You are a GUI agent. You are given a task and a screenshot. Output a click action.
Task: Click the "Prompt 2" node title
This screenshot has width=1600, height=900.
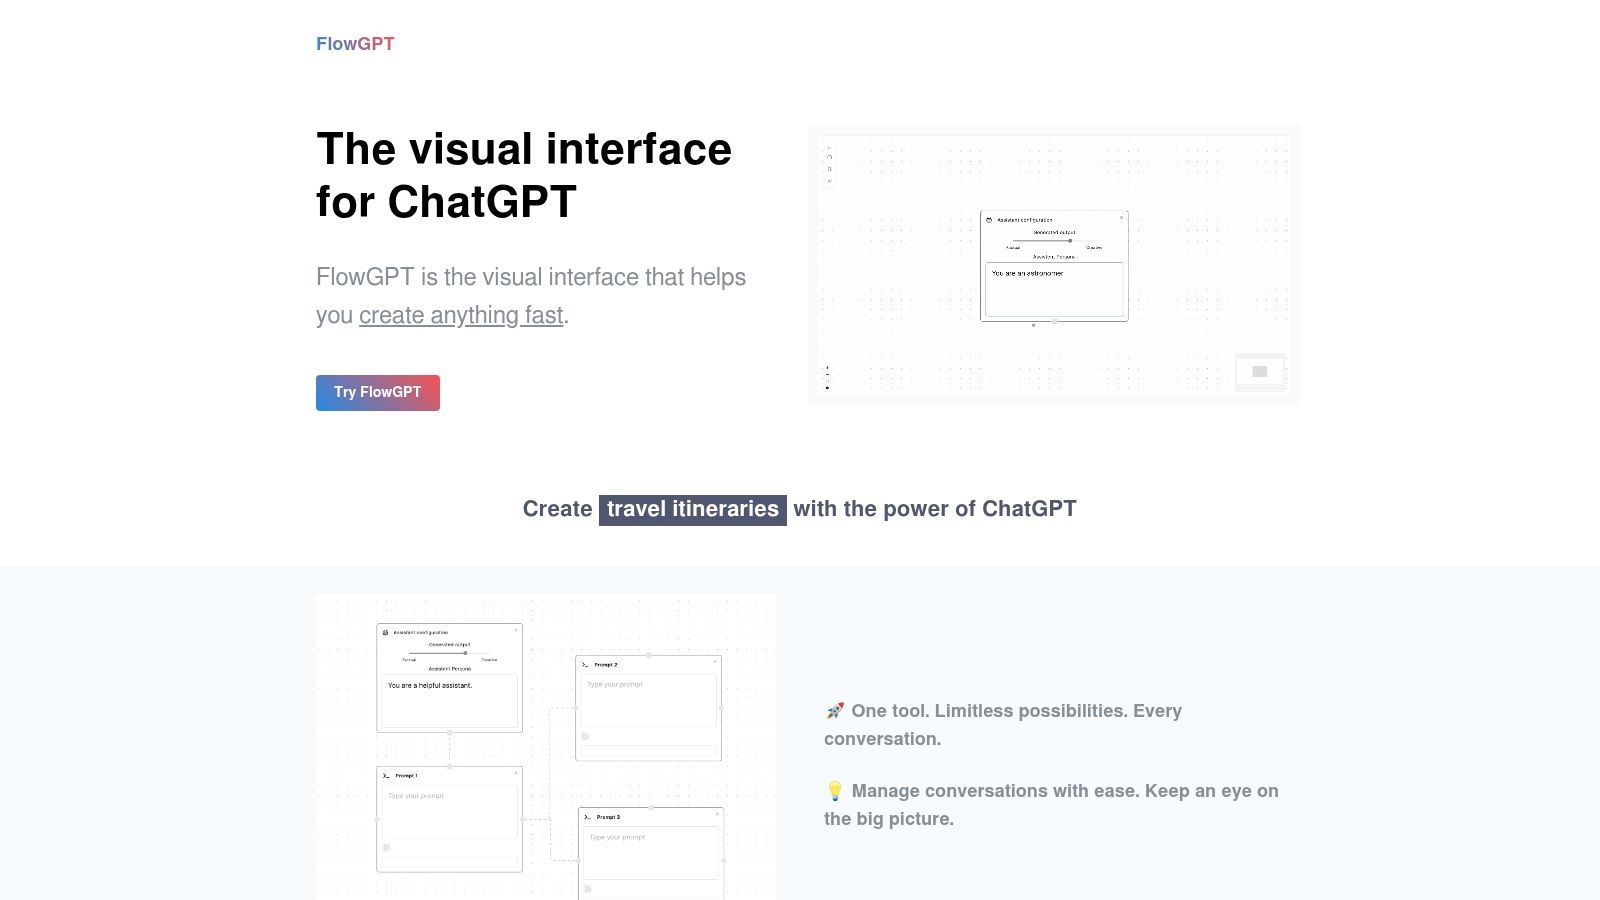pos(606,665)
